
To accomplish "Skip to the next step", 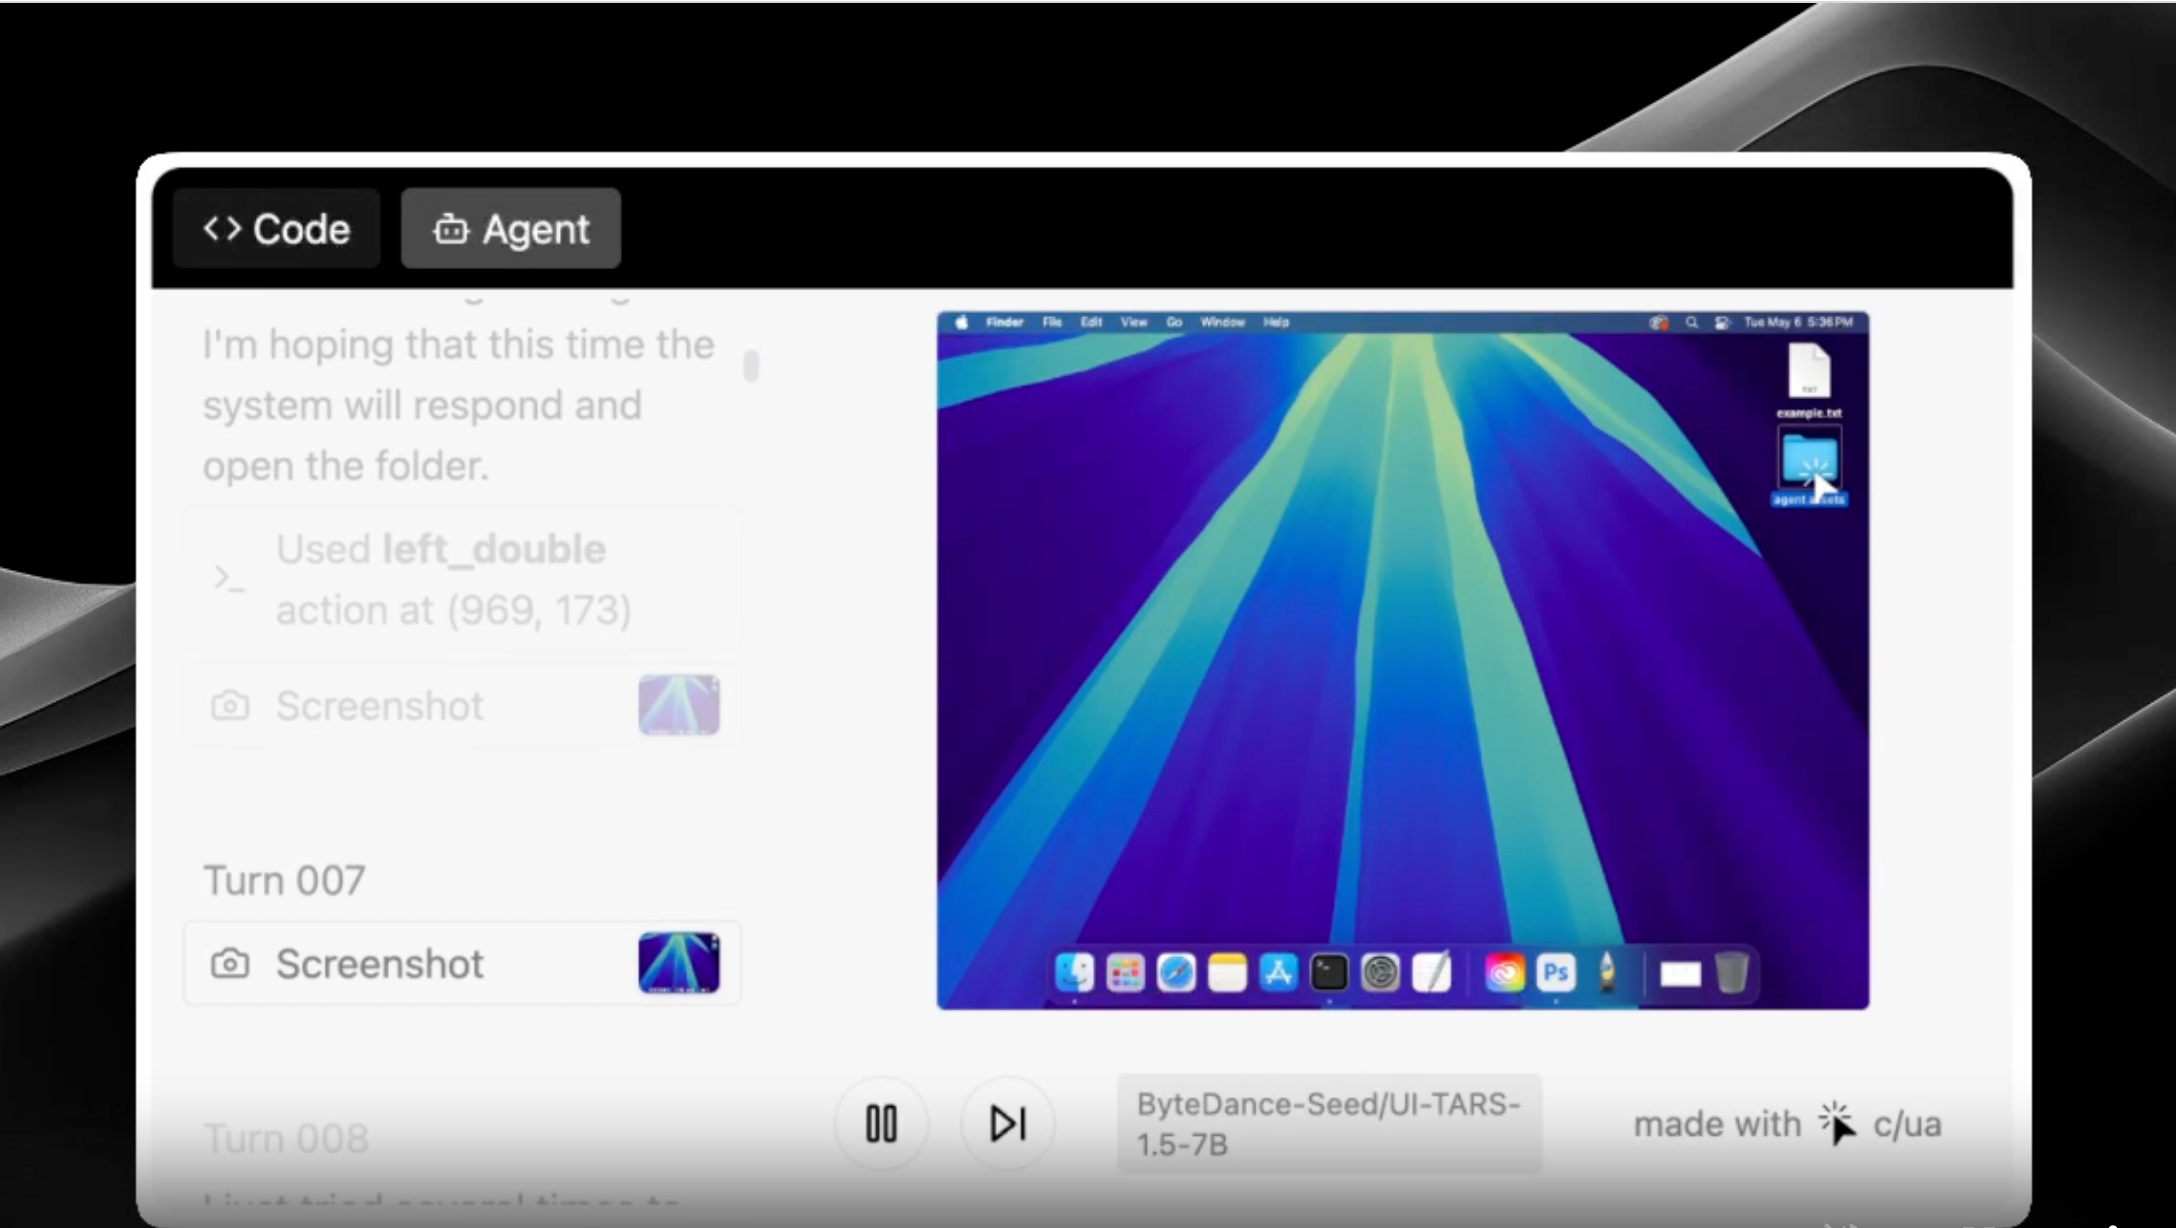I will [1007, 1124].
